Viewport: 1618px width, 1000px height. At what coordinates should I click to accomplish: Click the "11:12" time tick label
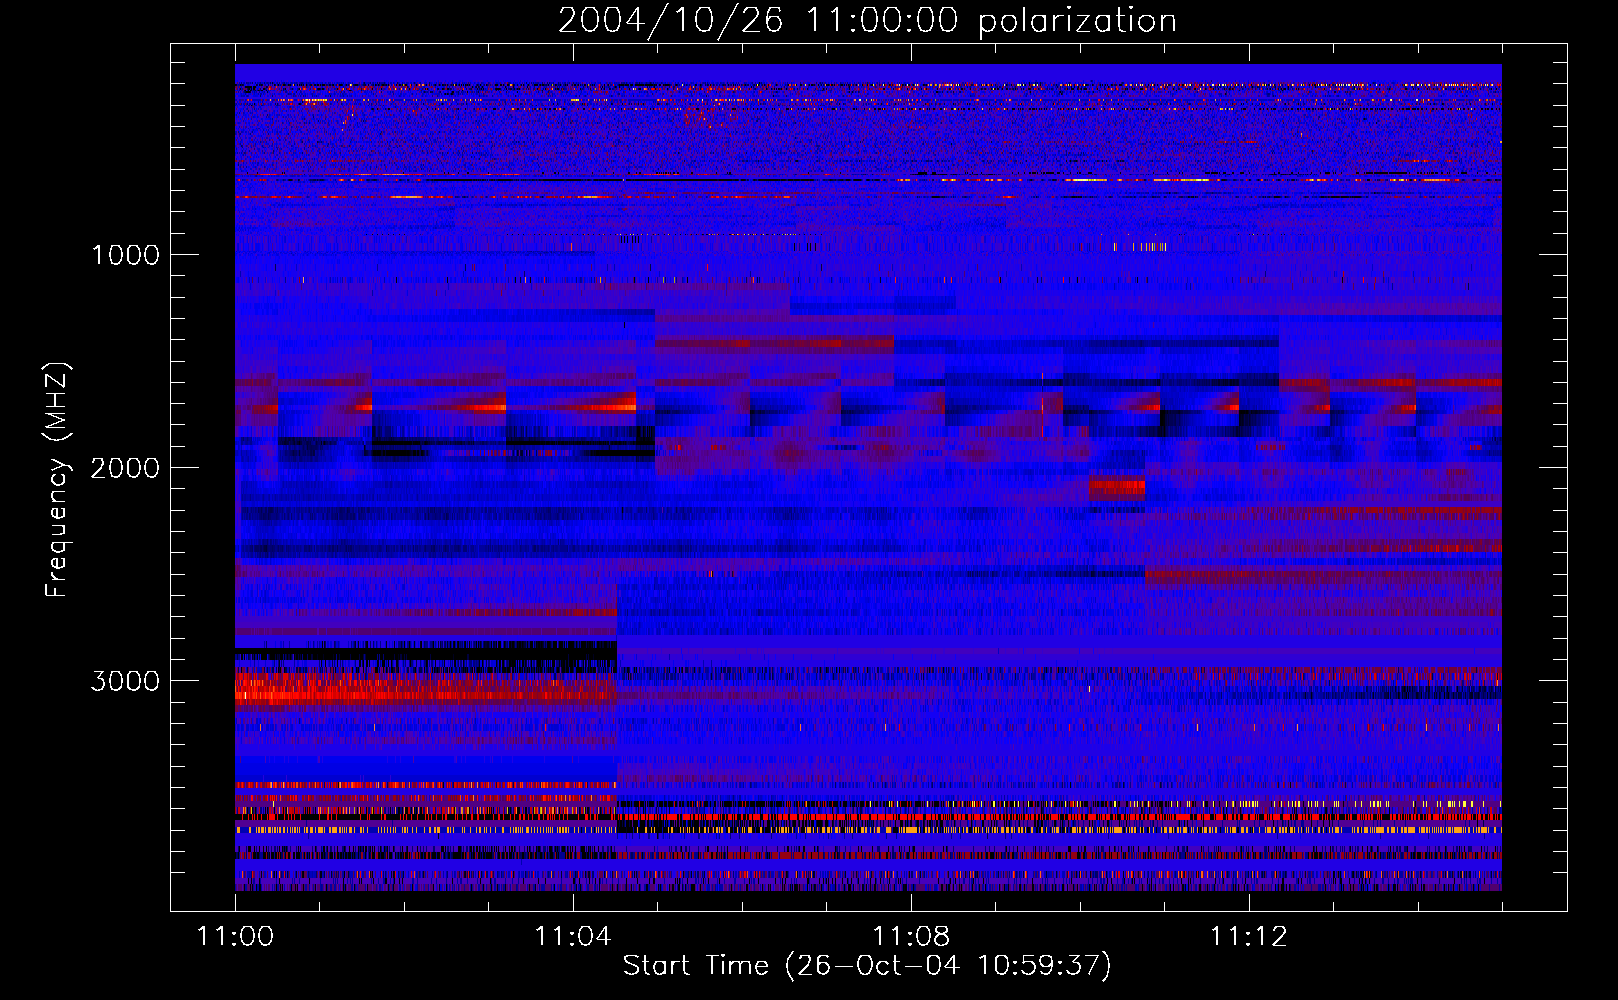[1249, 937]
